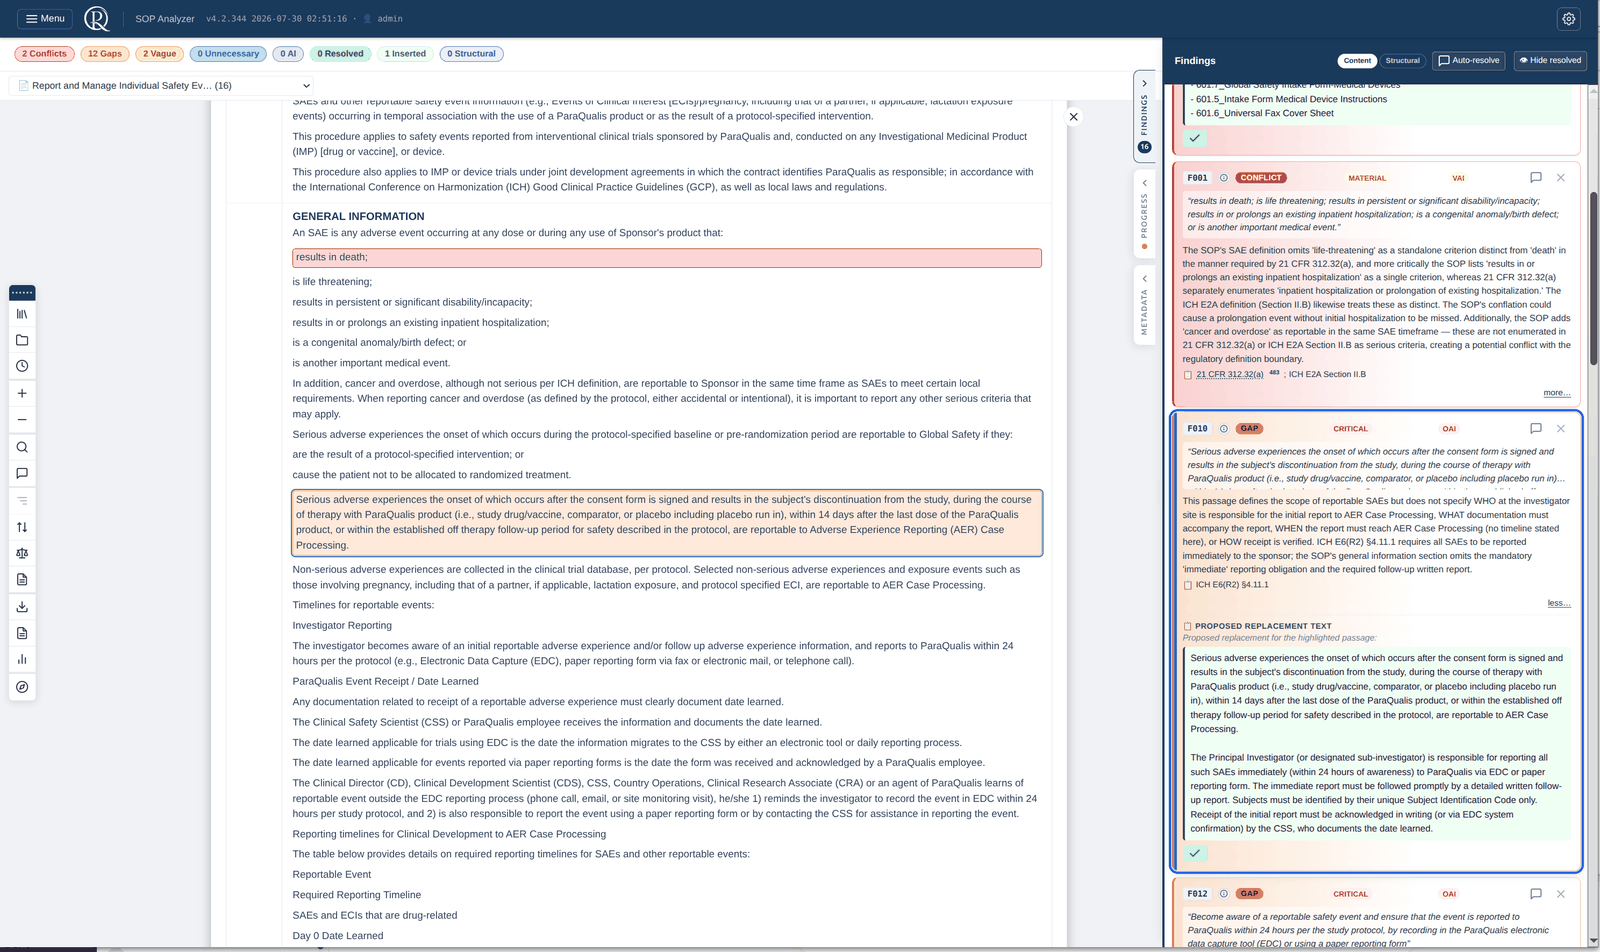Click info icon next to F010

click(x=1224, y=429)
